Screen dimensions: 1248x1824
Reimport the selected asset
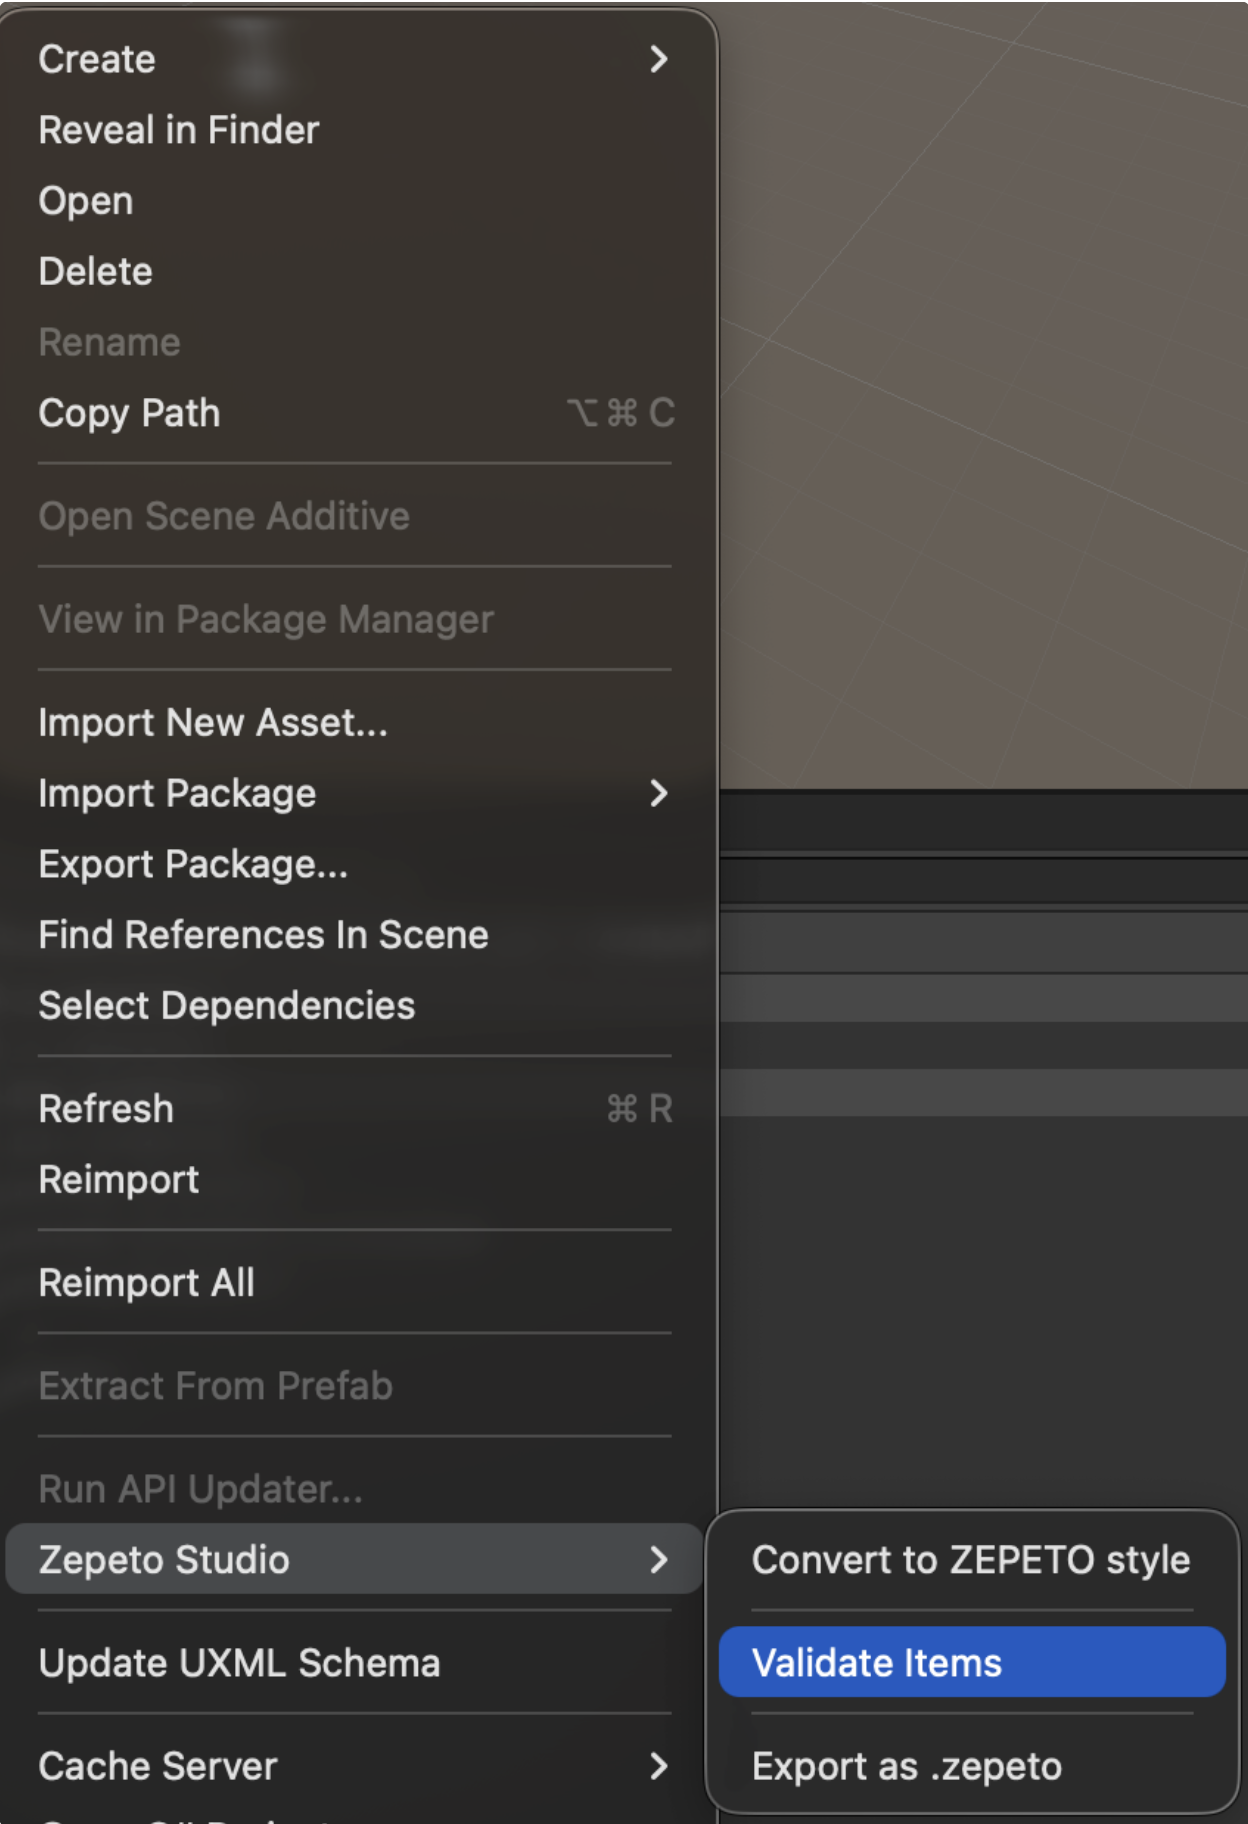(x=354, y=1180)
